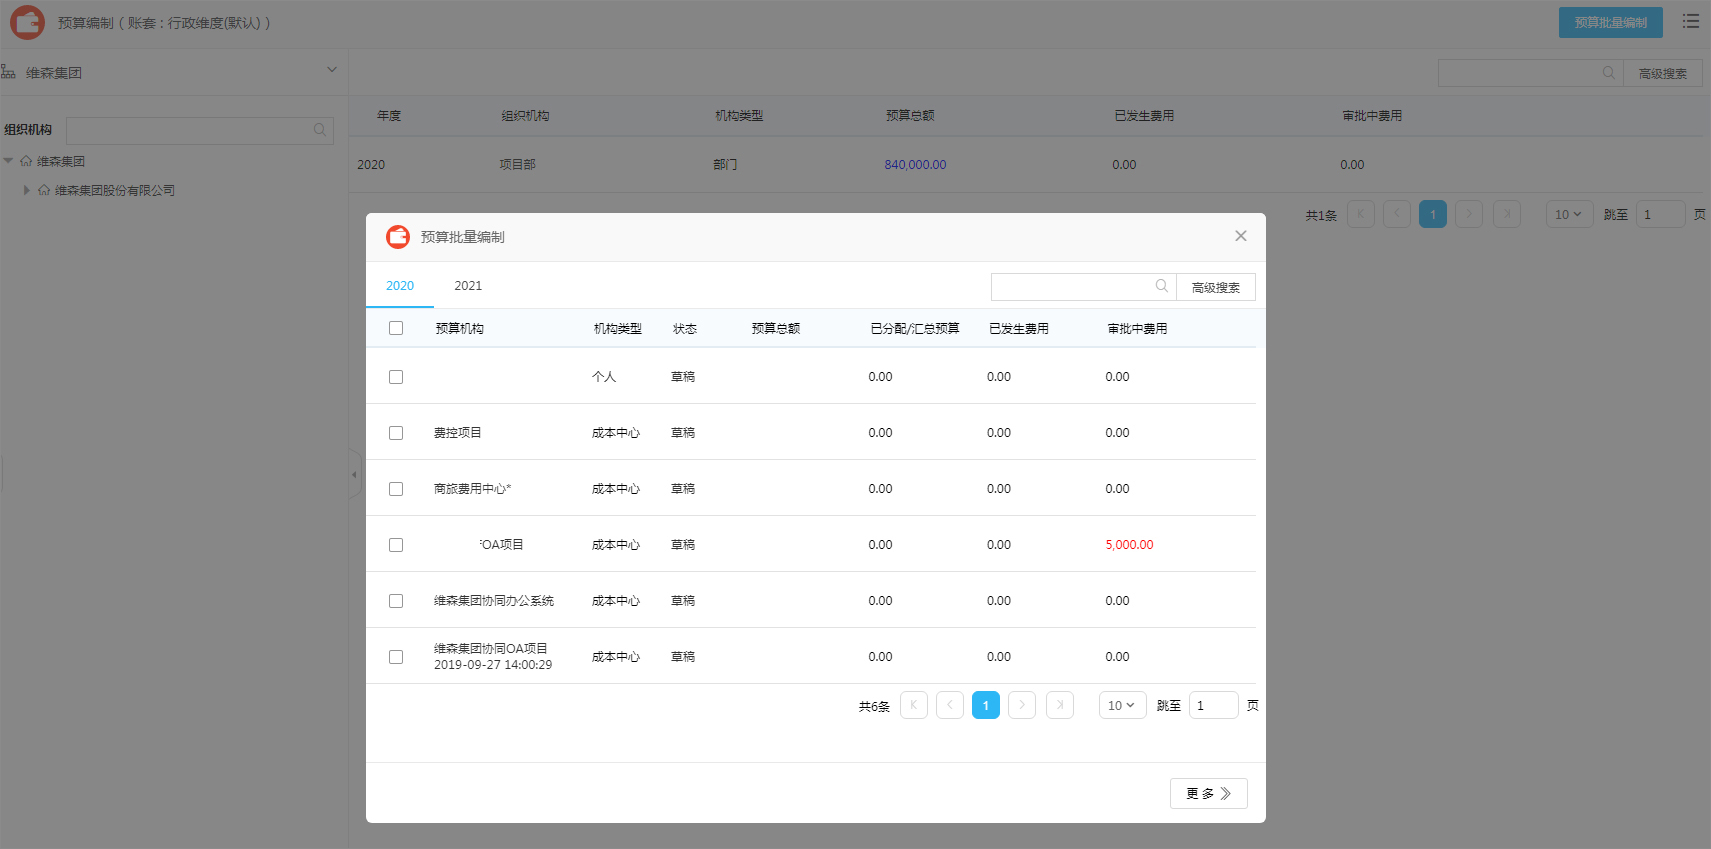Click the 维森集团协同办公系统 row name
This screenshot has width=1711, height=849.
click(x=494, y=601)
